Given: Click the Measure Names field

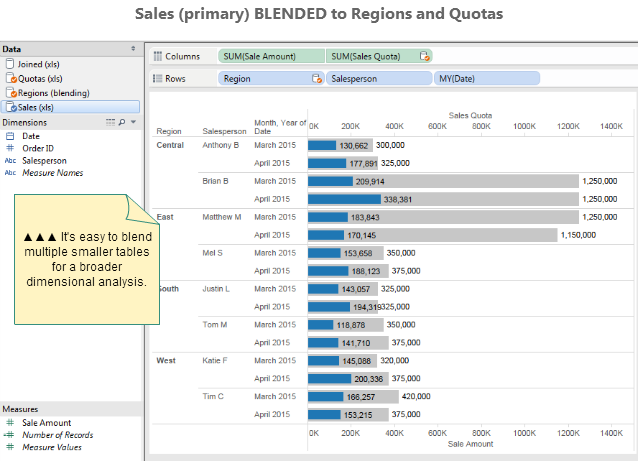Looking at the screenshot, I should pos(52,173).
